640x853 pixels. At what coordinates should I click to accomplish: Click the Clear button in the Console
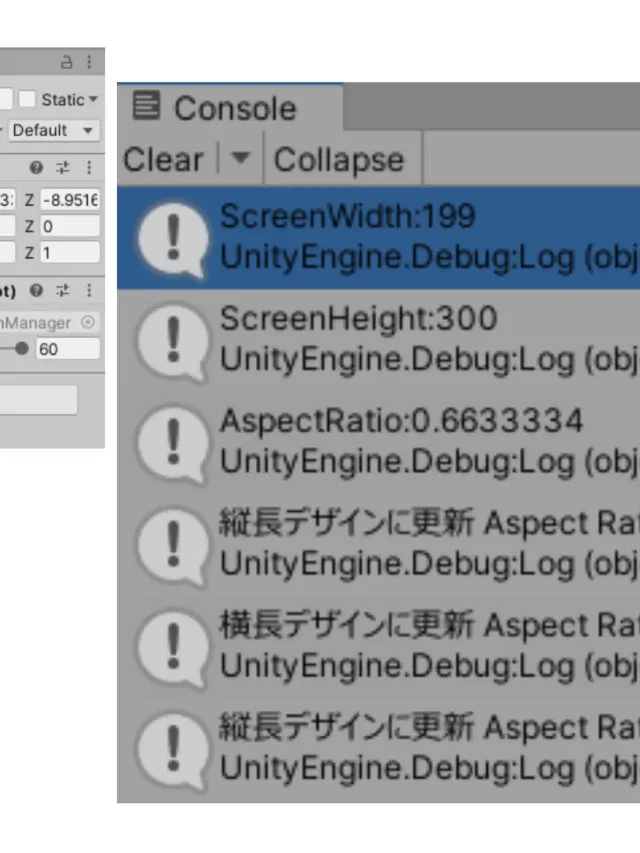tap(162, 160)
